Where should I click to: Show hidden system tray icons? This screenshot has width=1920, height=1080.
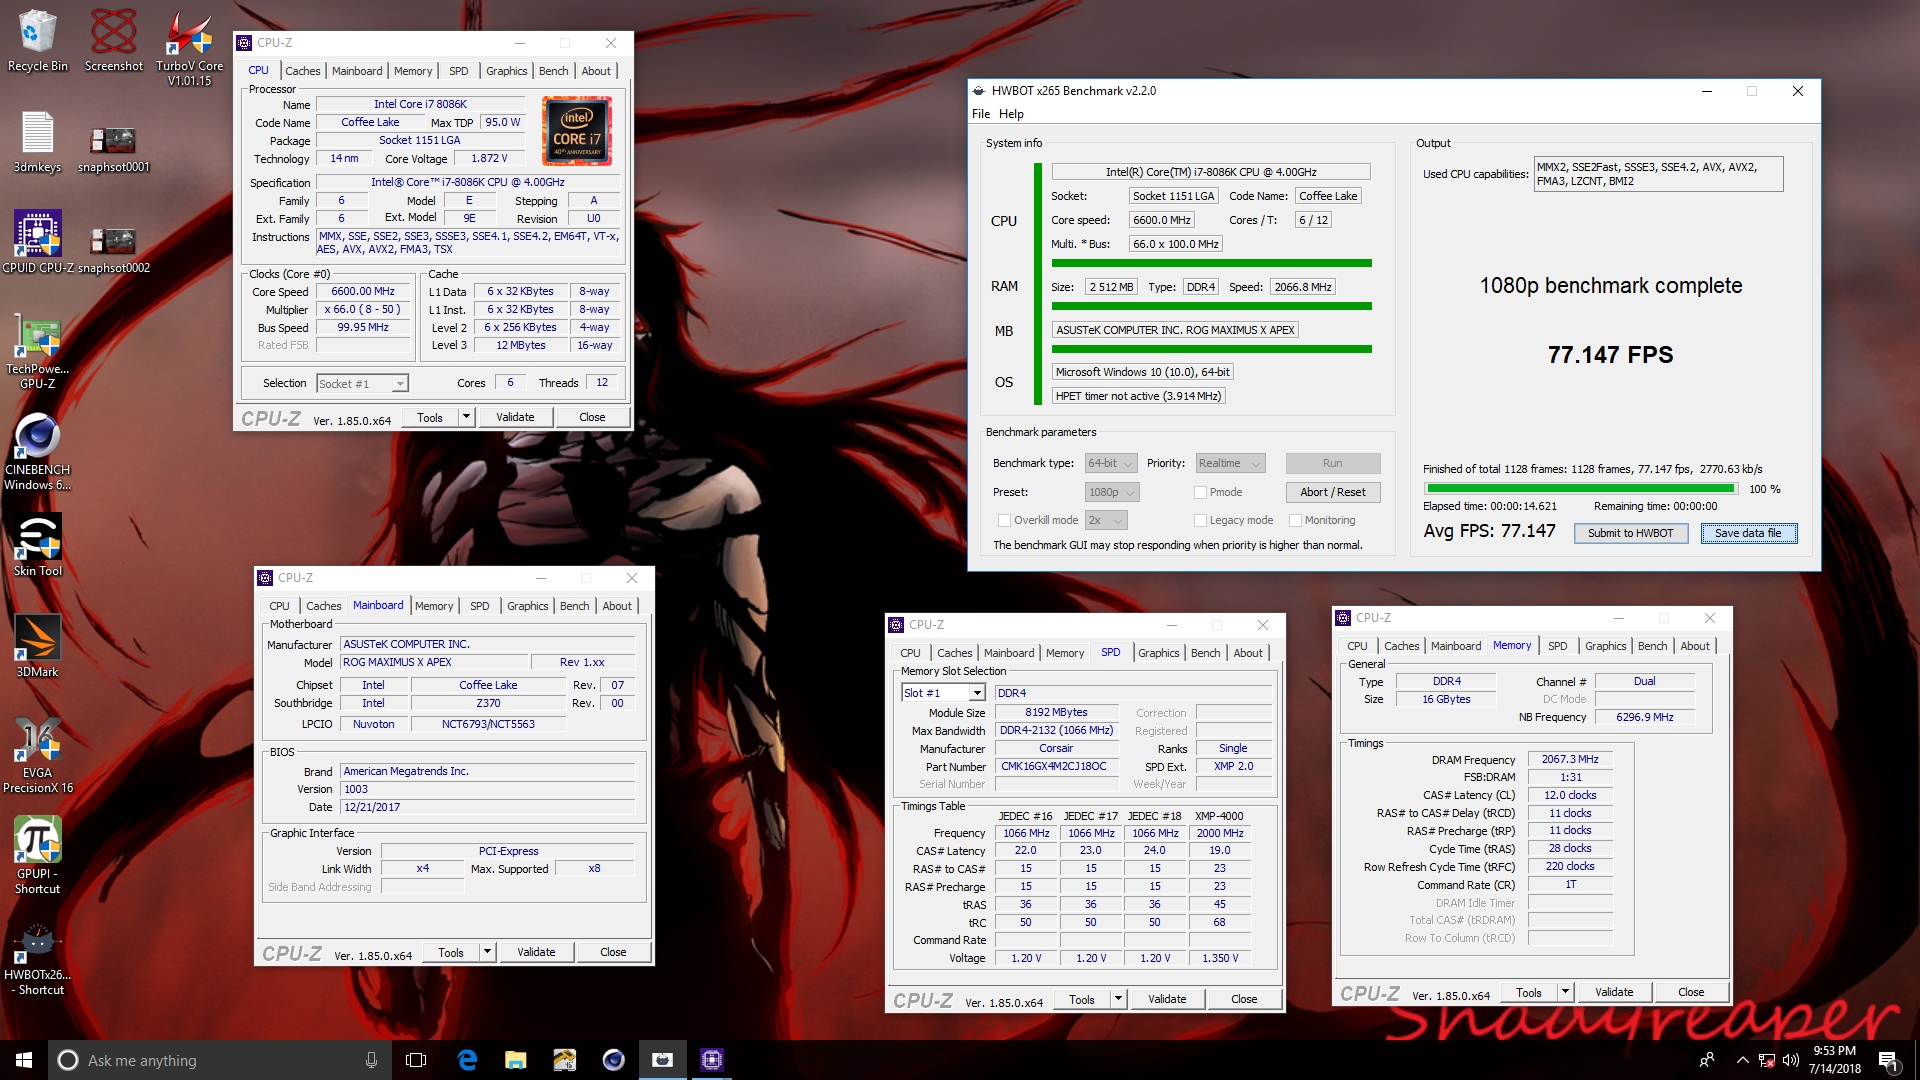(x=1742, y=1060)
